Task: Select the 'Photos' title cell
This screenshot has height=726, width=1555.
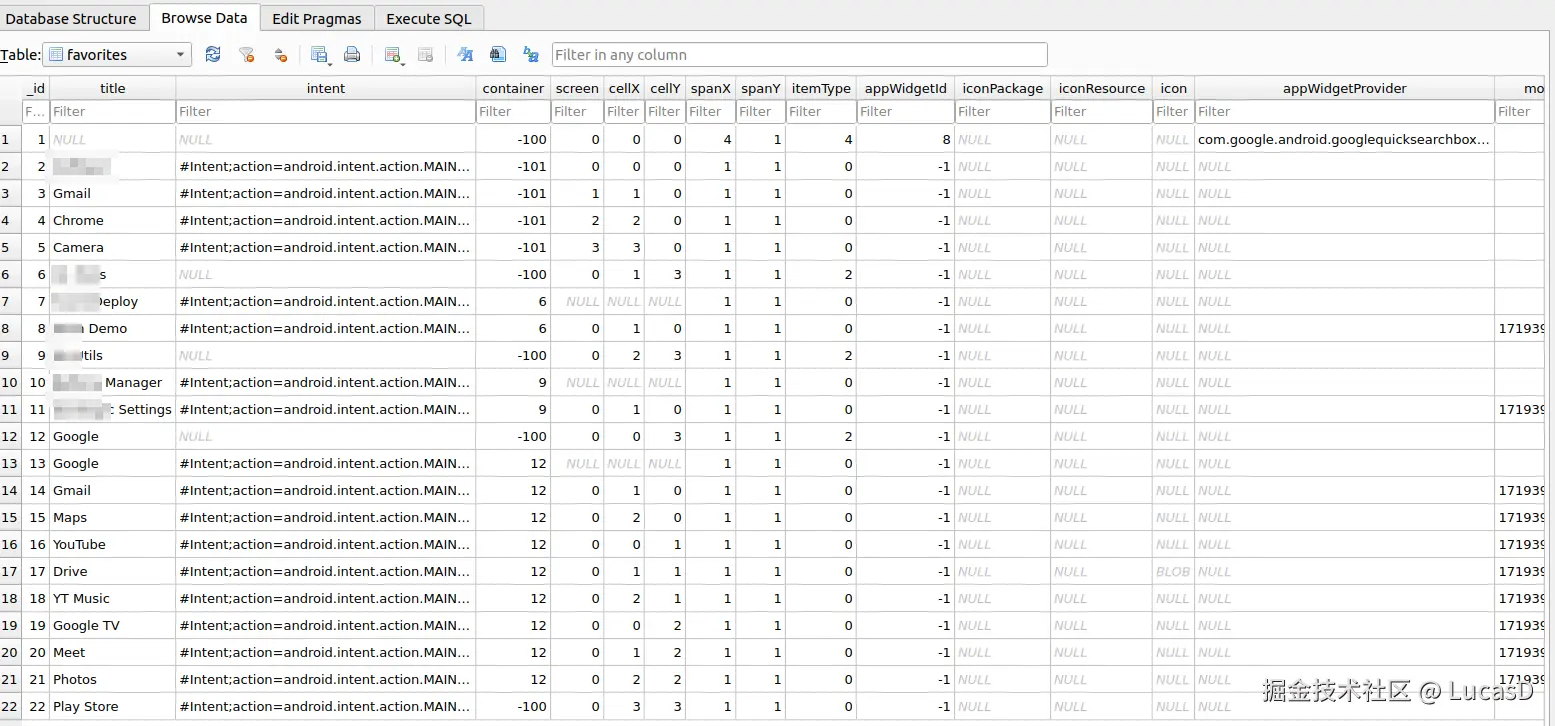Action: pyautogui.click(x=113, y=679)
